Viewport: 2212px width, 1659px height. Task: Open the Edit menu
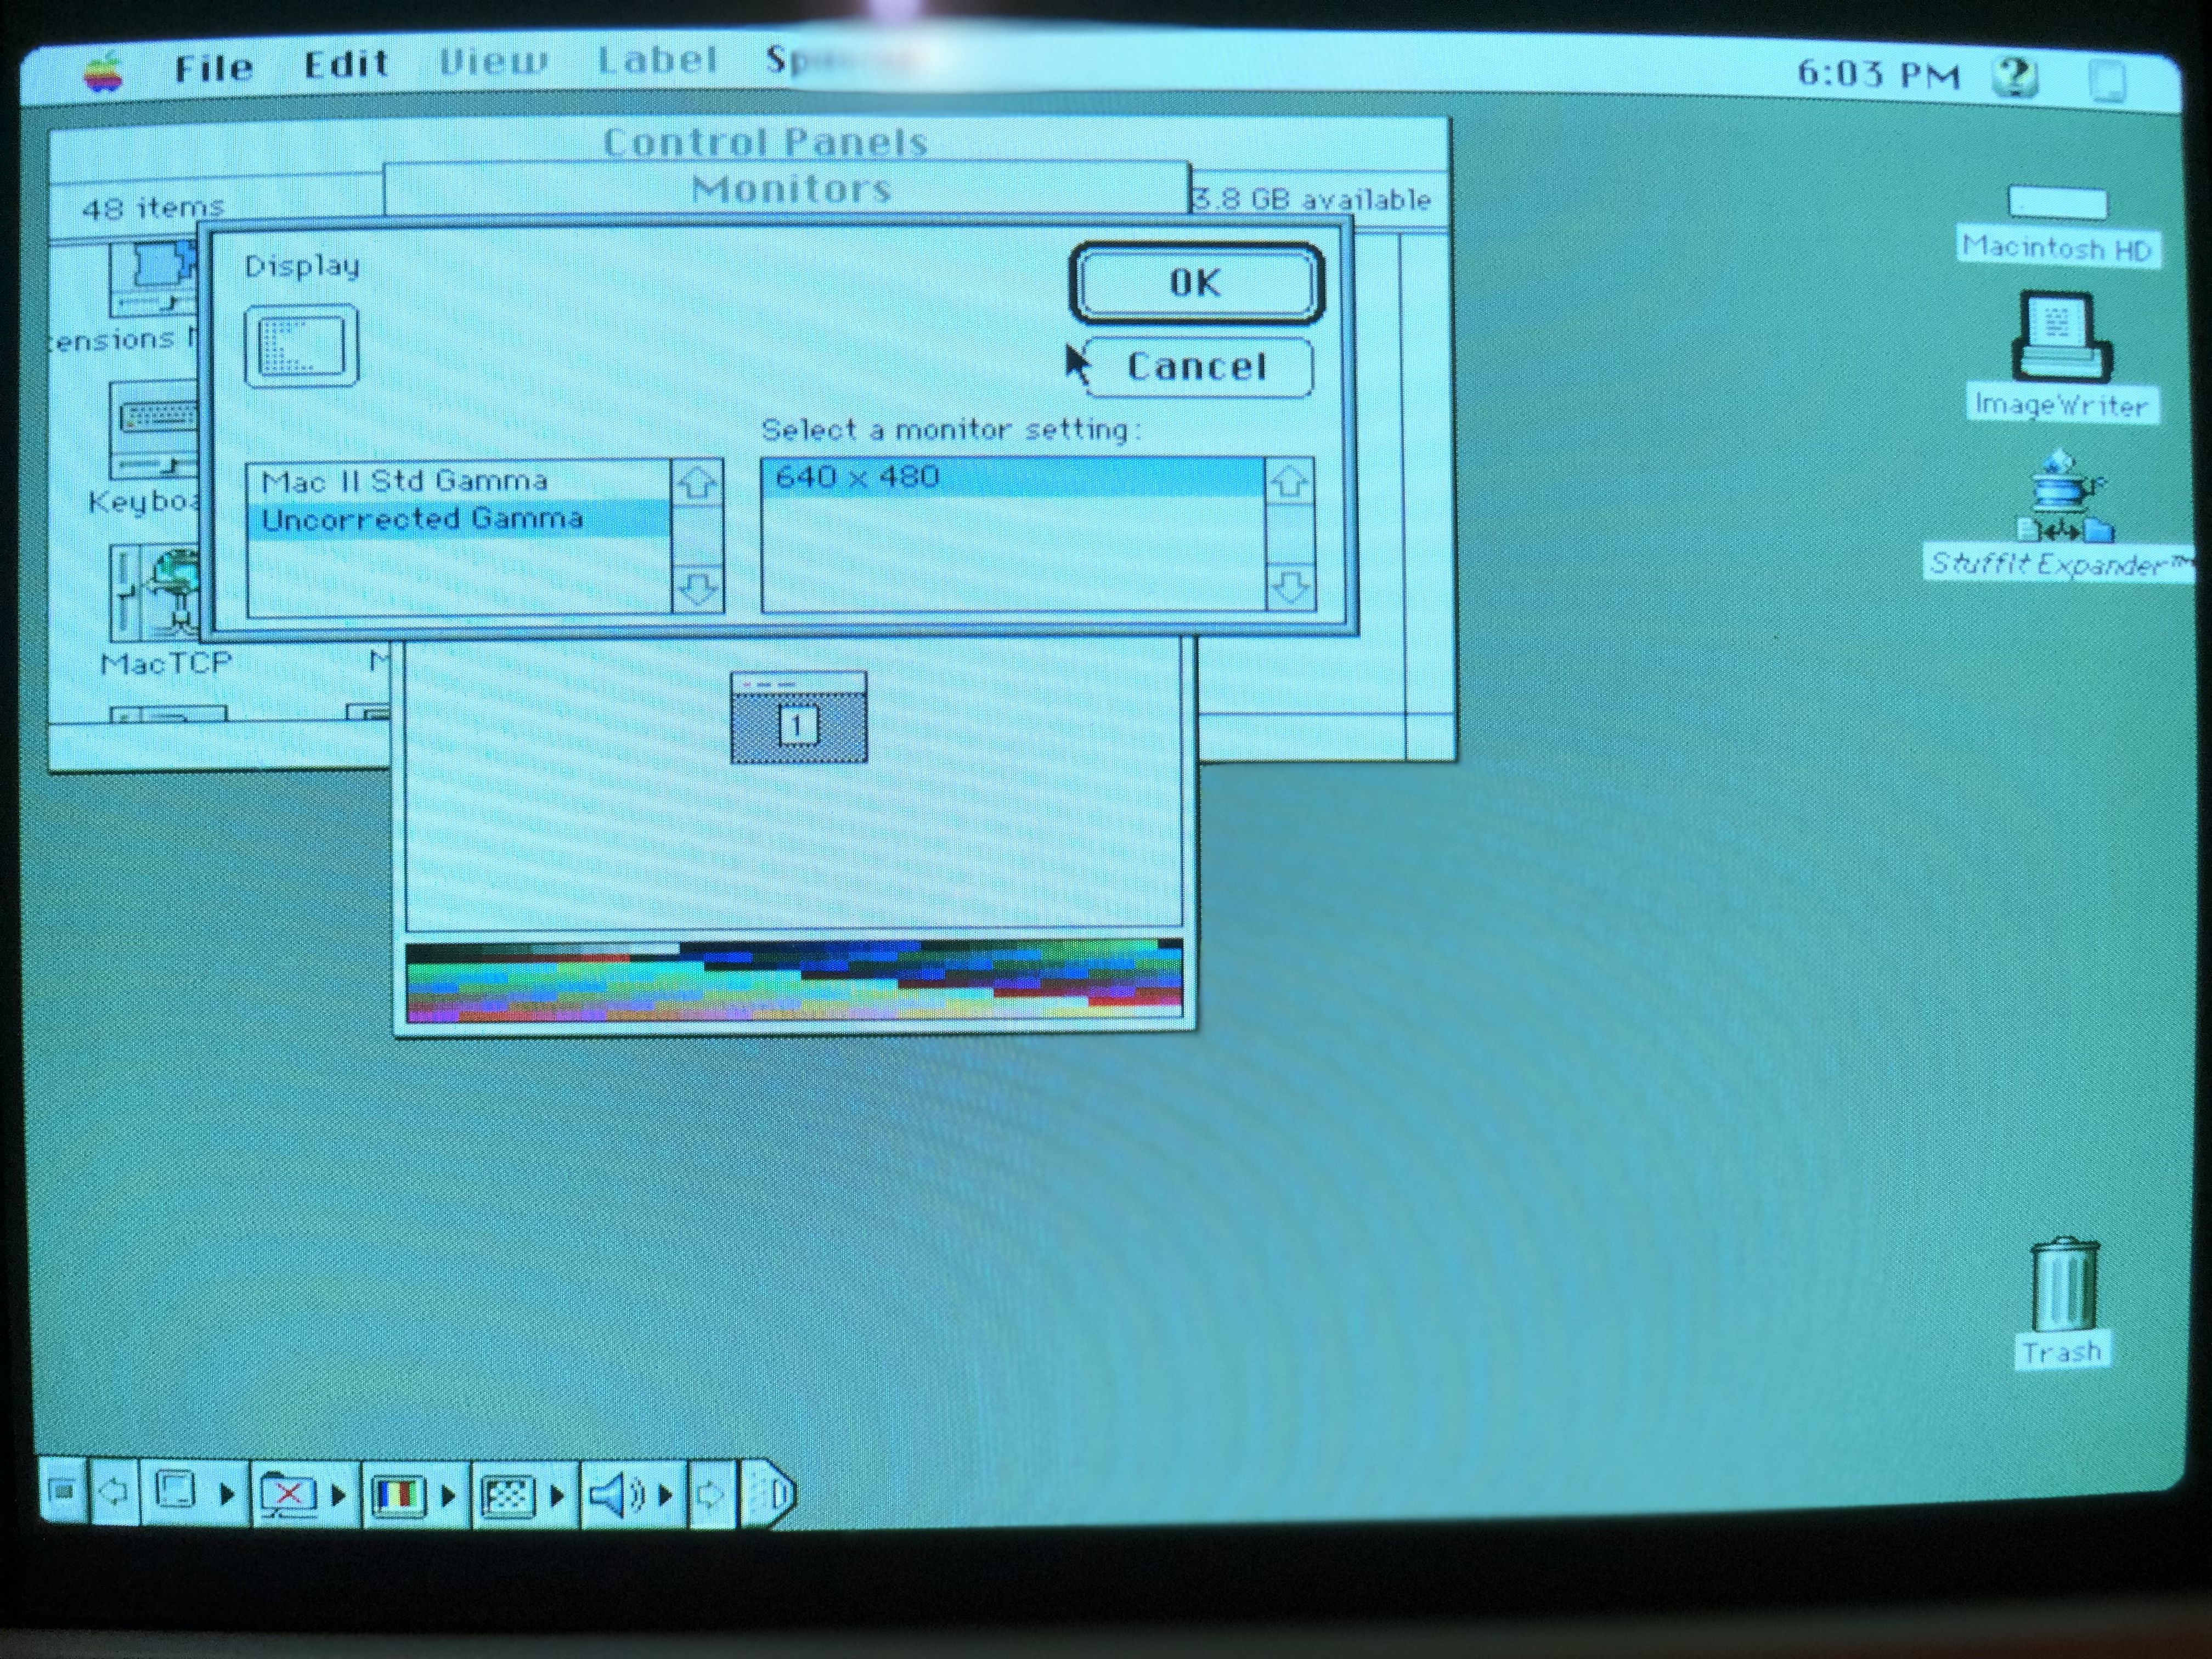(346, 65)
